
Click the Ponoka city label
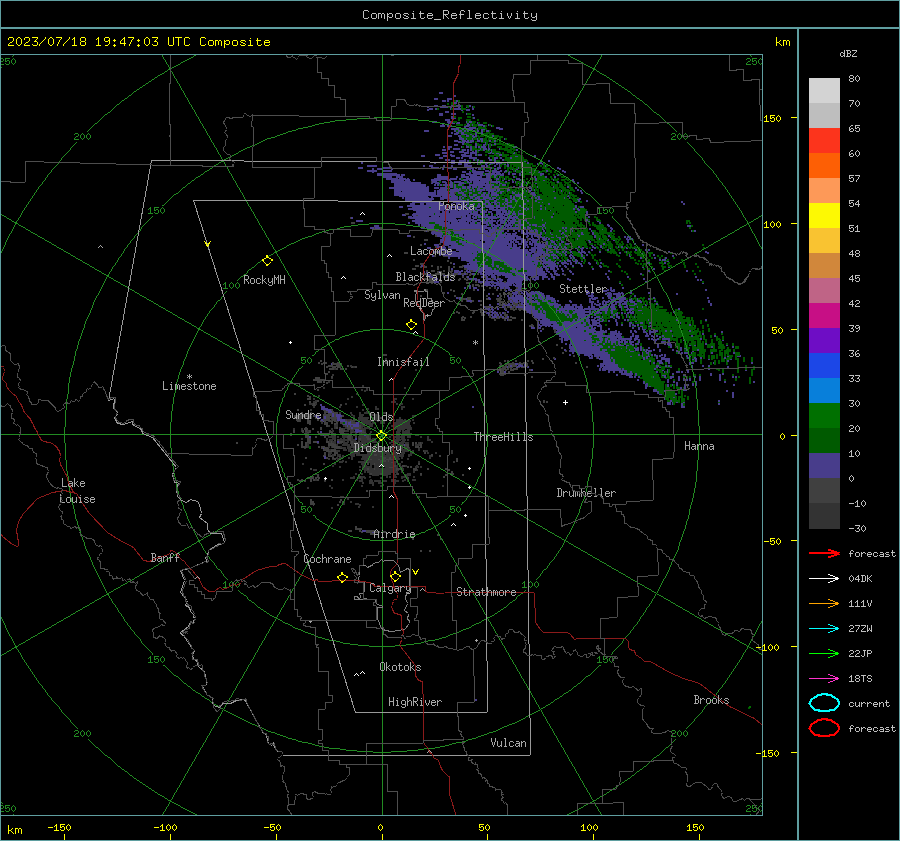[456, 206]
